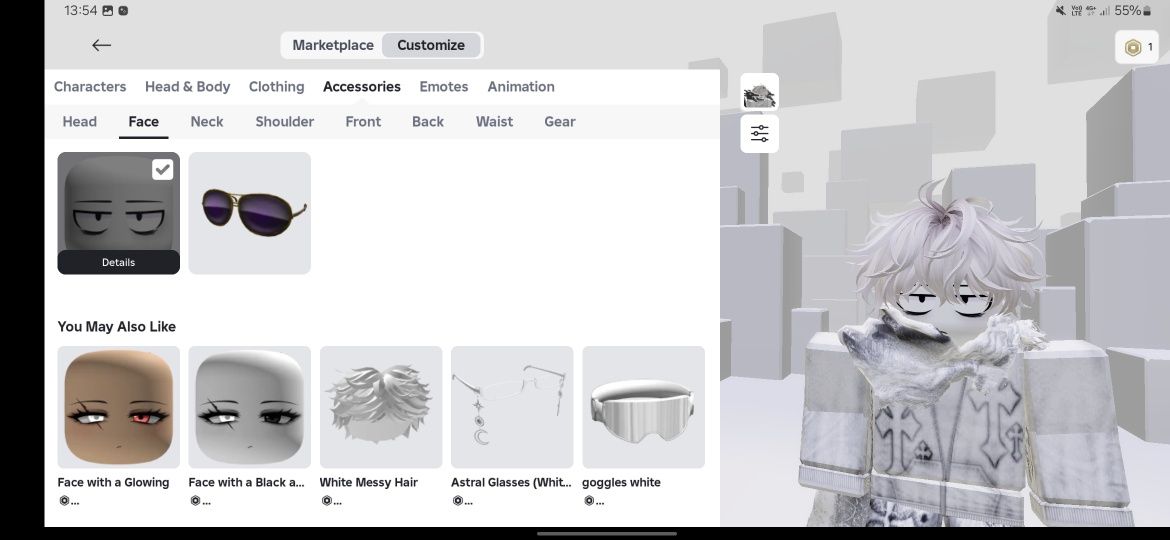Open the Face with a Black item thumbnail
The image size is (1170, 540).
click(250, 407)
